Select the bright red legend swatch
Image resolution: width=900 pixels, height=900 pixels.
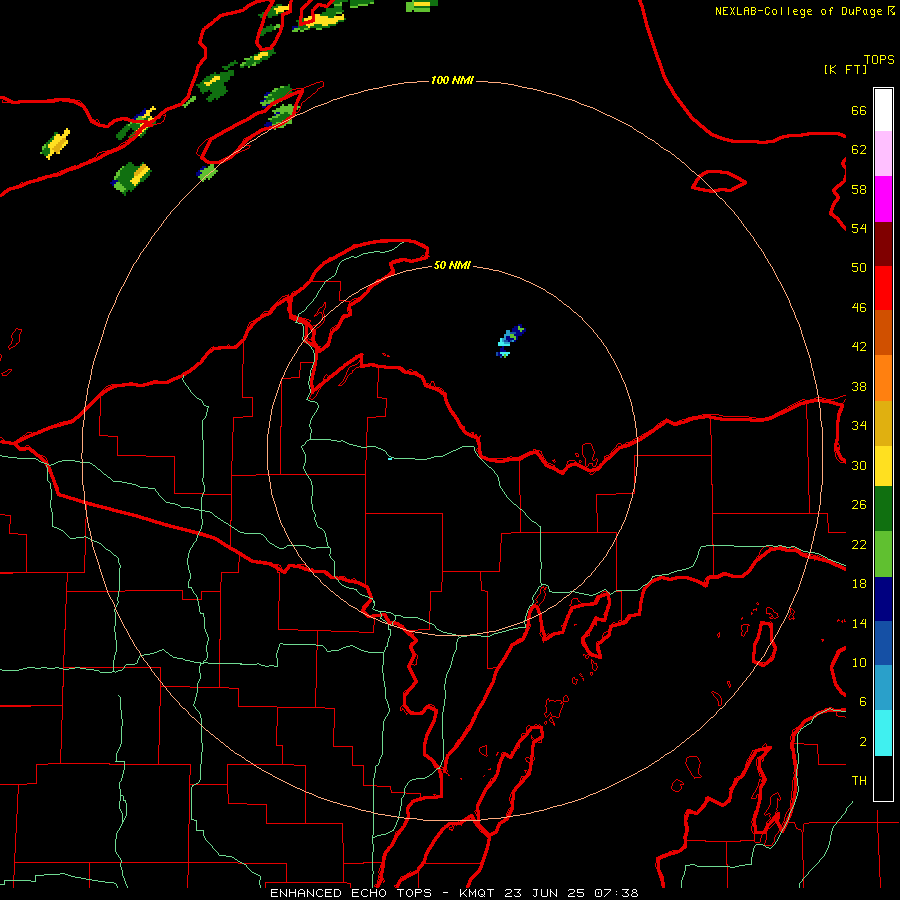click(883, 288)
